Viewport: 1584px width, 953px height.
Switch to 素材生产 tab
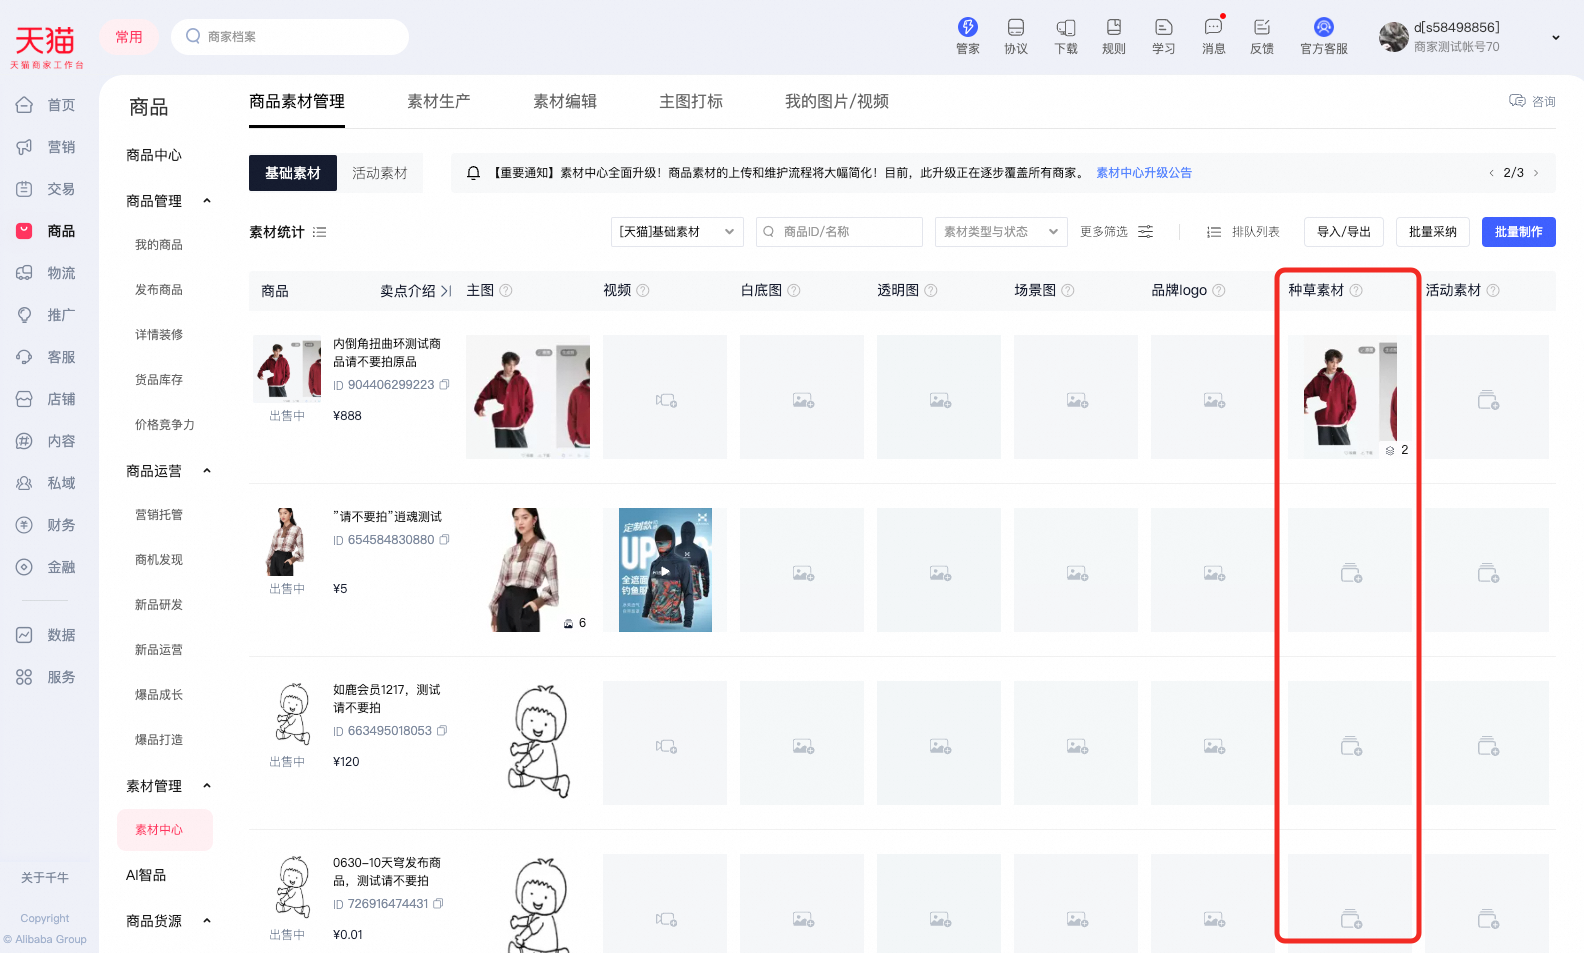click(439, 101)
